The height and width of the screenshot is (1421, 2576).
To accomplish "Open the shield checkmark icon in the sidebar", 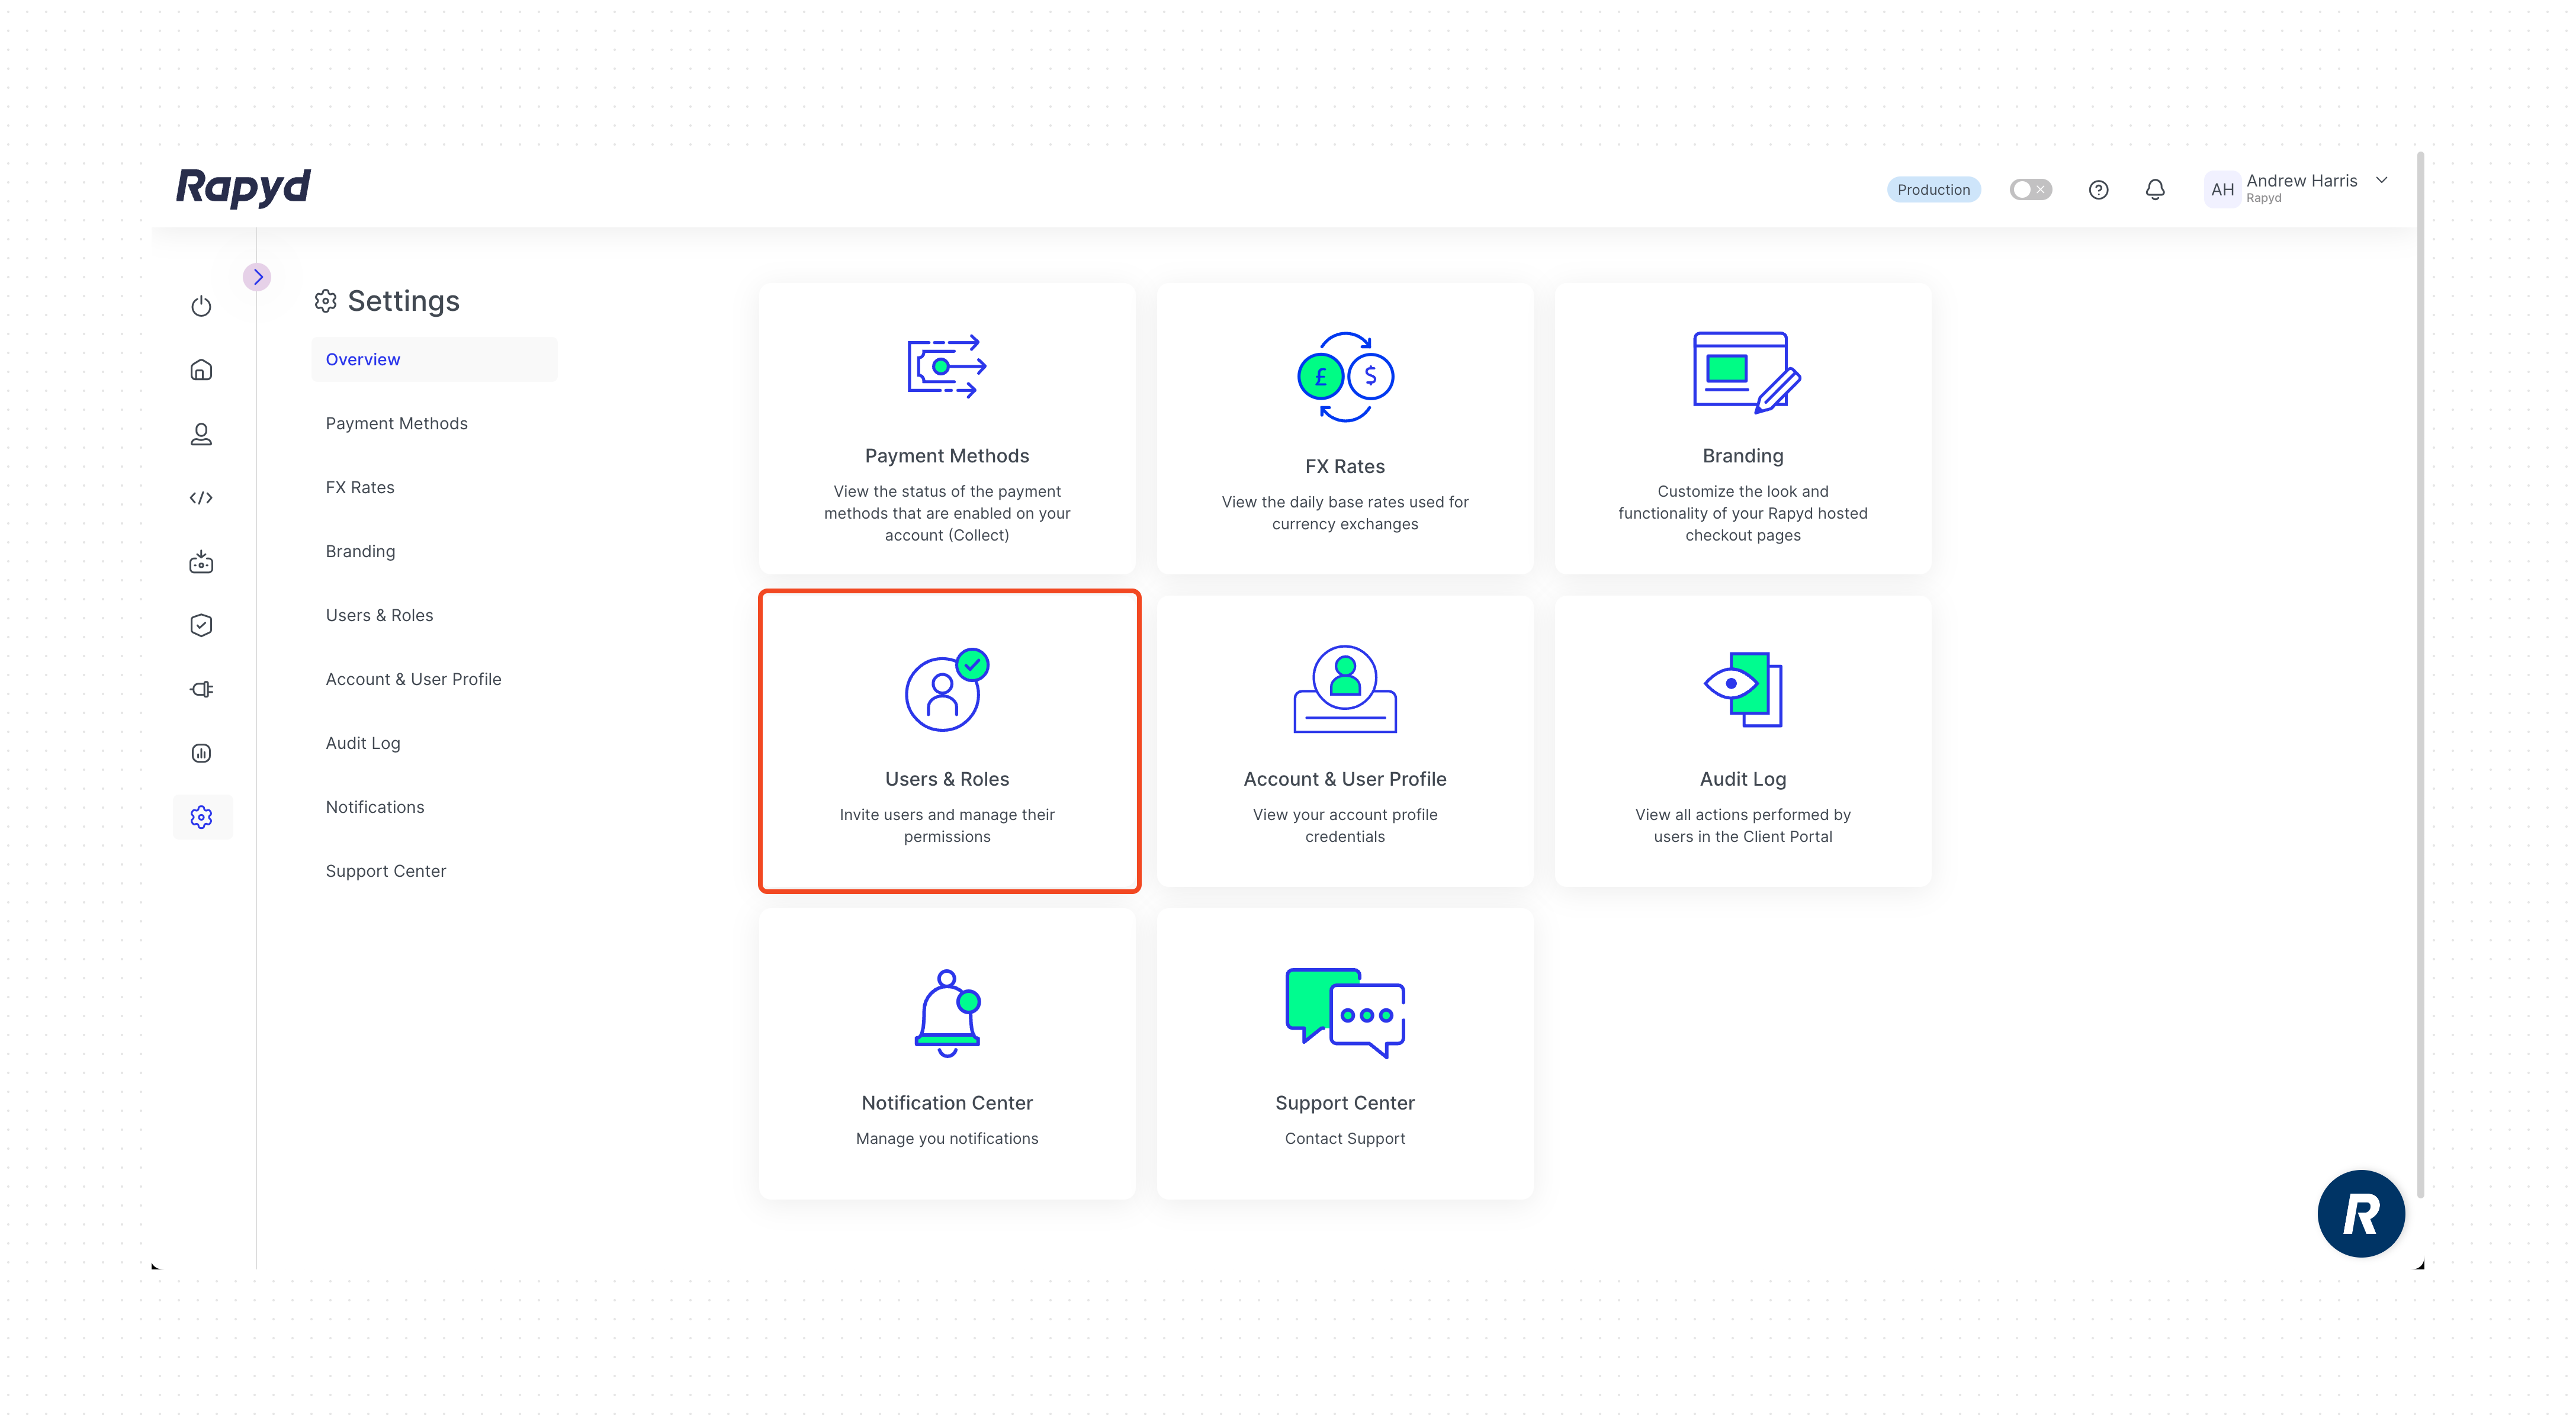I will click(x=201, y=626).
